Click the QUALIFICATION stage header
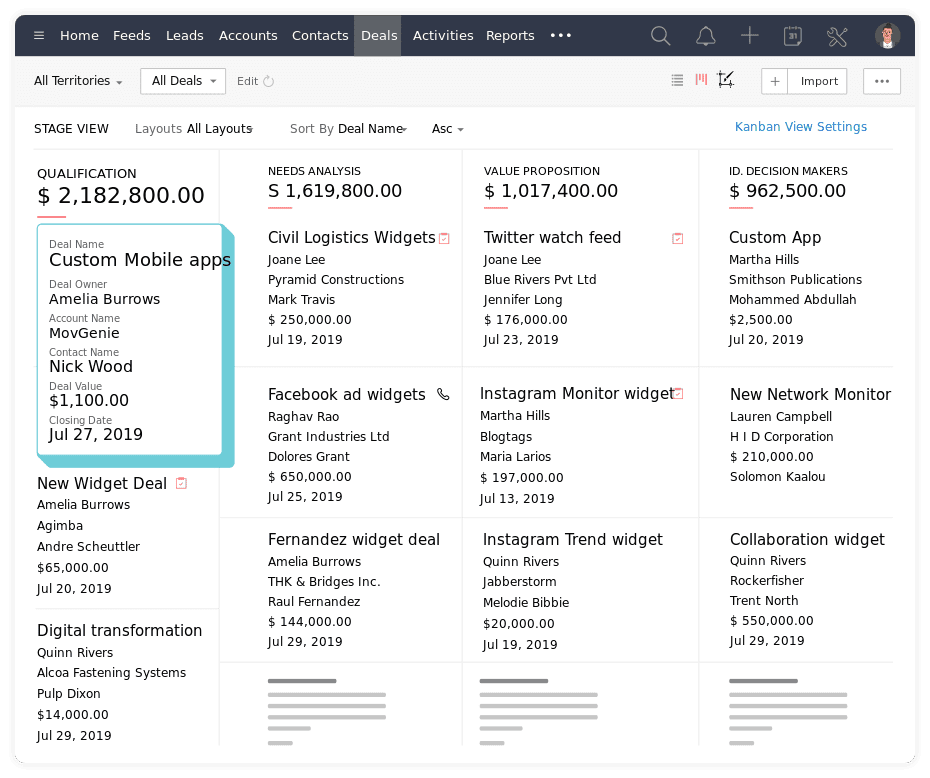This screenshot has width=930, height=778. coord(87,174)
